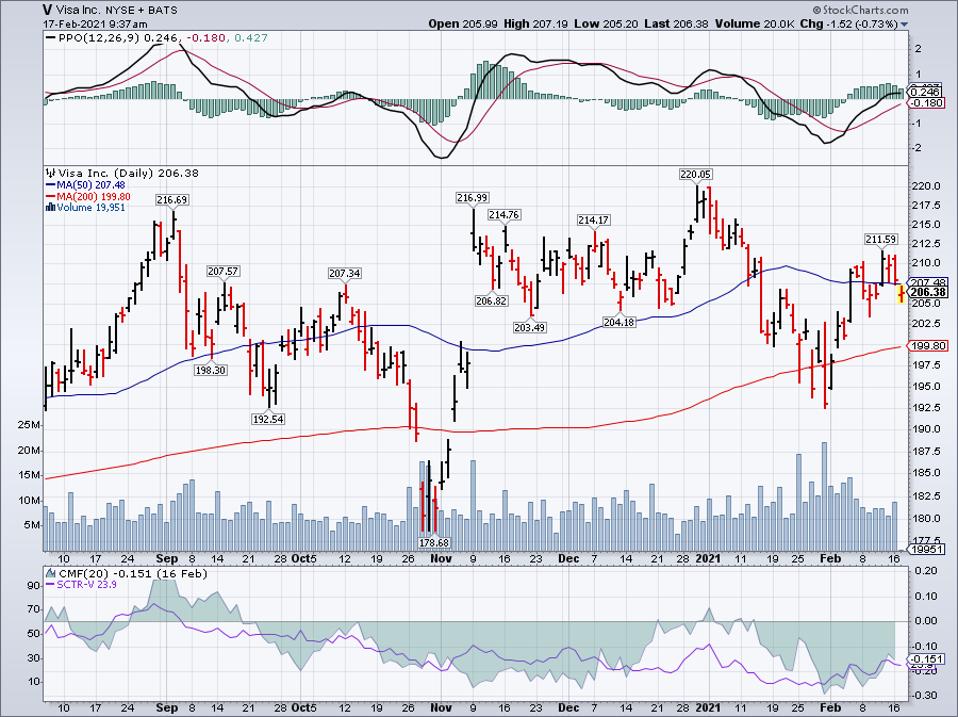Click the Volume 19,951 legend label
Image resolution: width=958 pixels, height=717 pixels.
[x=91, y=208]
